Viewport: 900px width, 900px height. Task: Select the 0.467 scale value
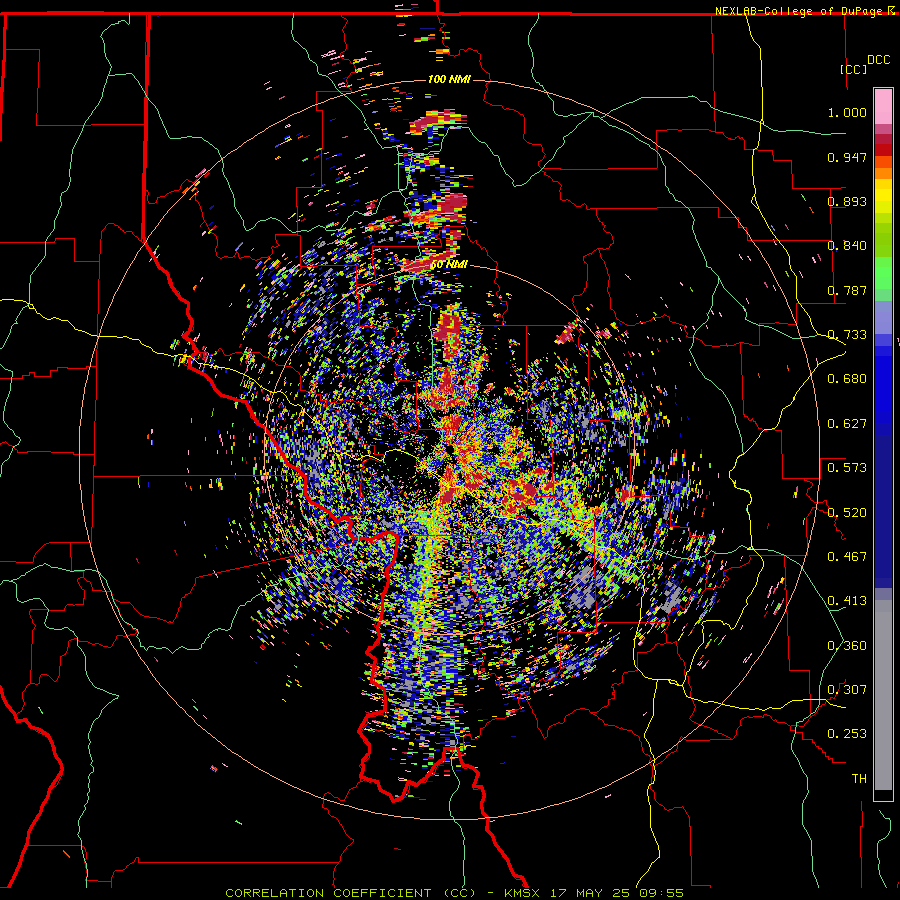point(847,557)
